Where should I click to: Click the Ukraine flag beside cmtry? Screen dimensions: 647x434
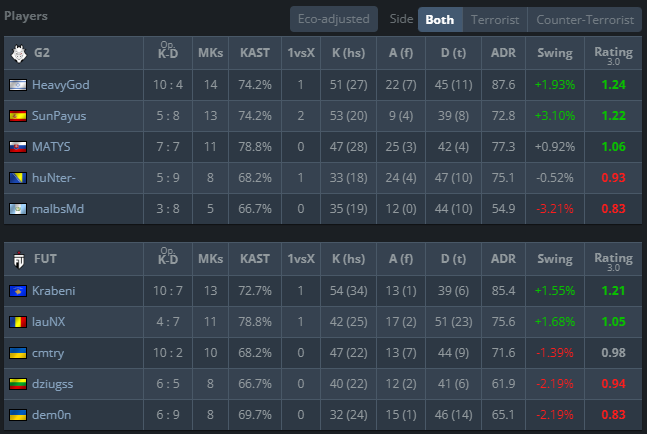click(x=17, y=353)
